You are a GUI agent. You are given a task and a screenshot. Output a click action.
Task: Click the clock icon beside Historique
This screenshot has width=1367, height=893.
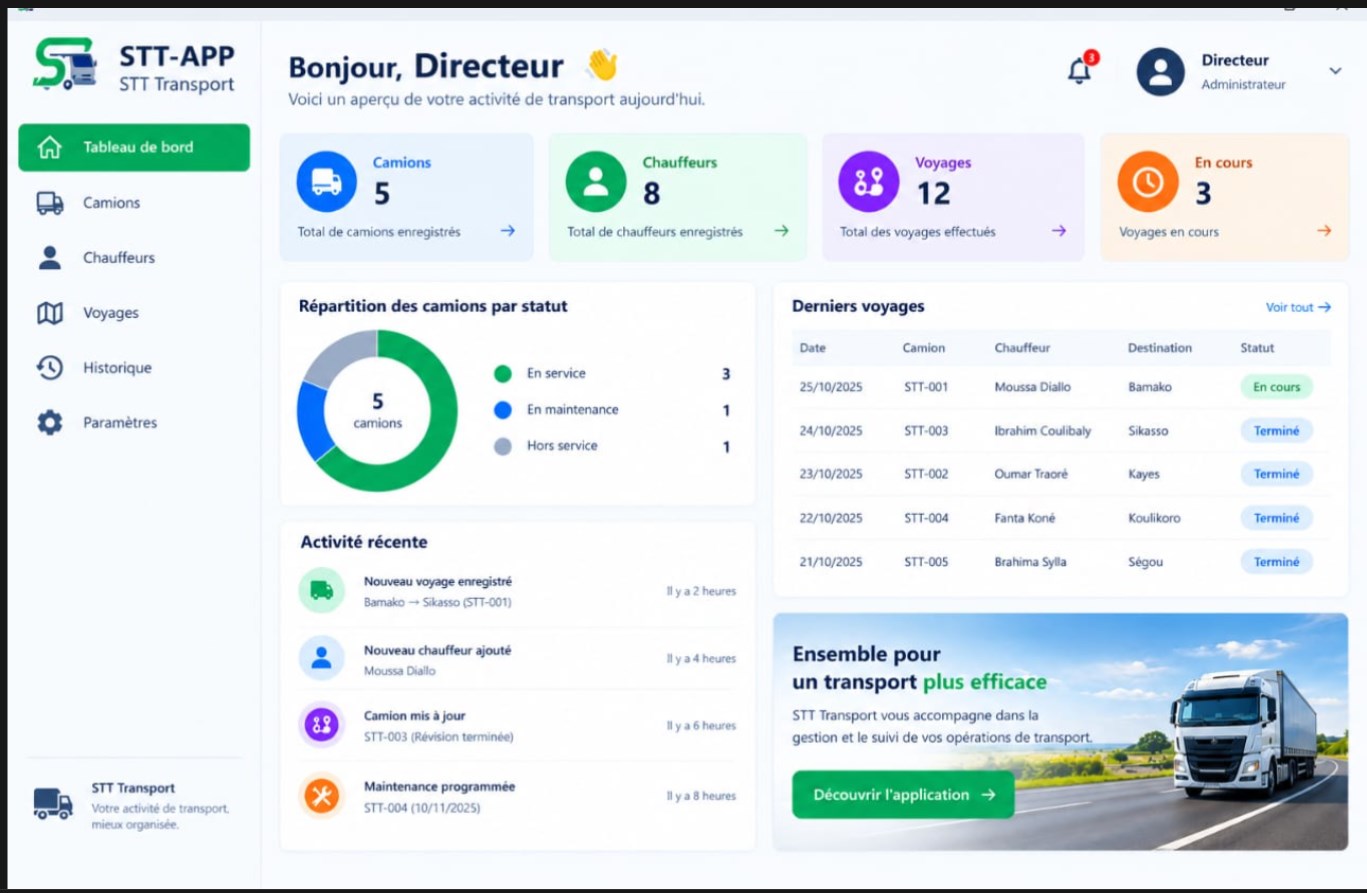click(x=49, y=368)
